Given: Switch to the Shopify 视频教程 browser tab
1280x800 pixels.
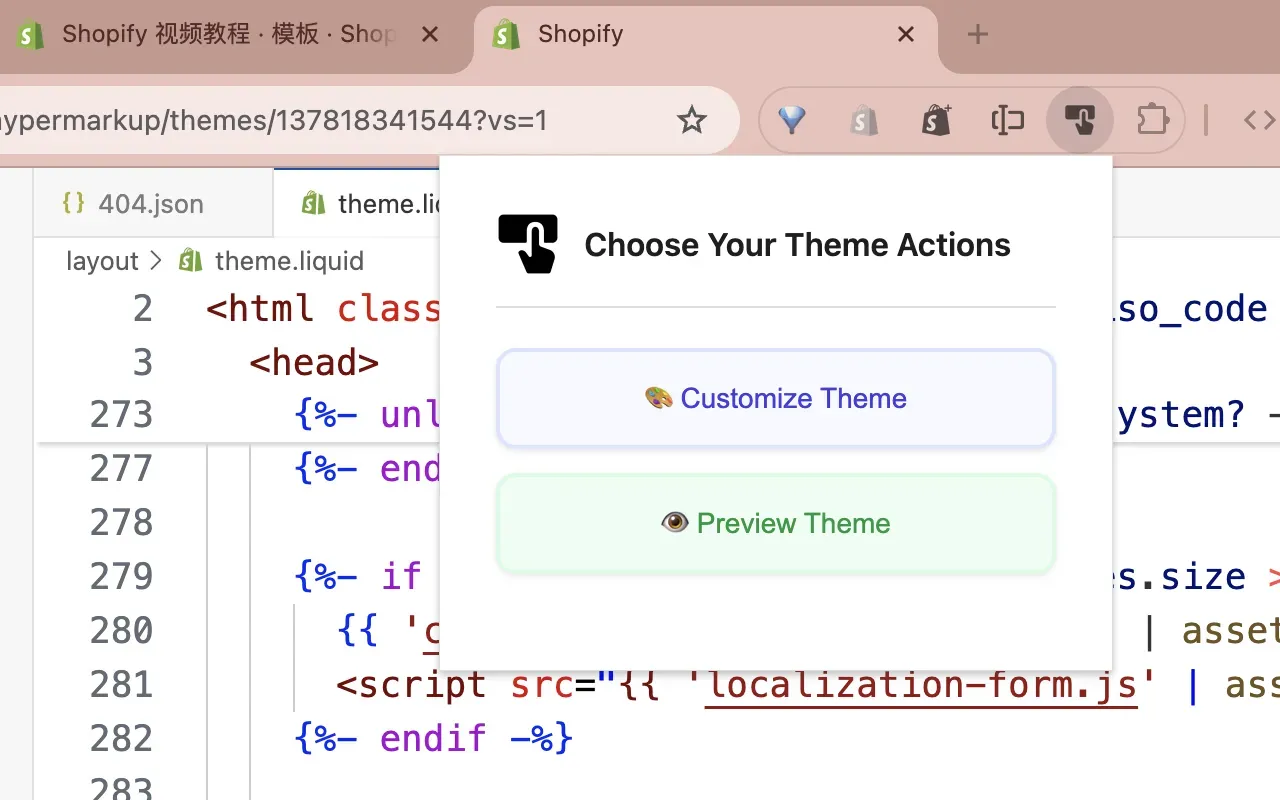Looking at the screenshot, I should tap(220, 34).
